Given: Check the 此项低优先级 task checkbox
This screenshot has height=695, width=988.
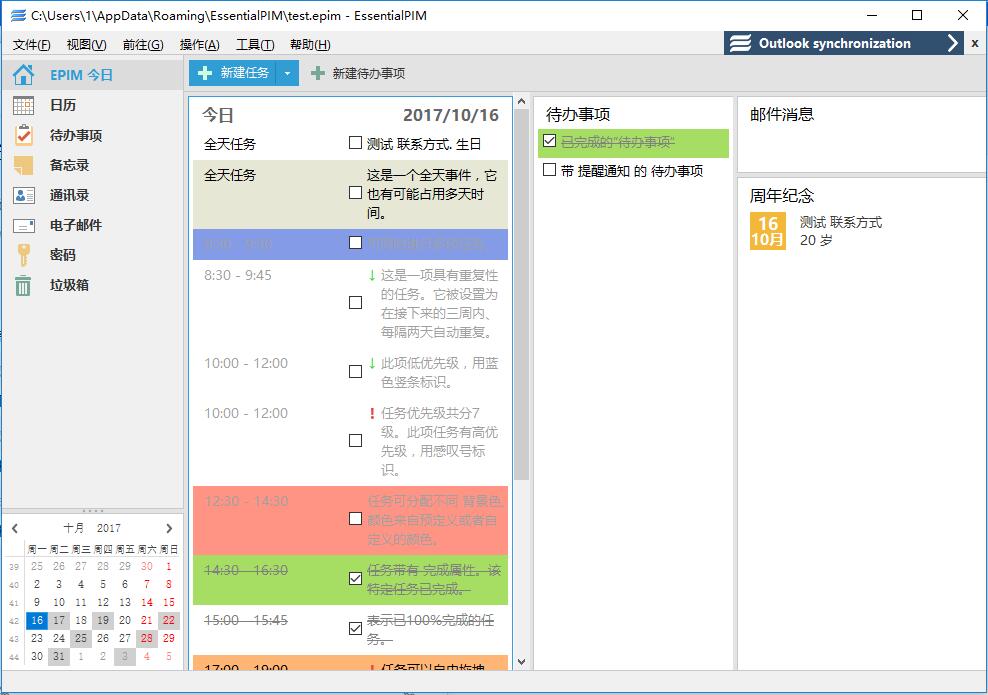Looking at the screenshot, I should (x=355, y=372).
